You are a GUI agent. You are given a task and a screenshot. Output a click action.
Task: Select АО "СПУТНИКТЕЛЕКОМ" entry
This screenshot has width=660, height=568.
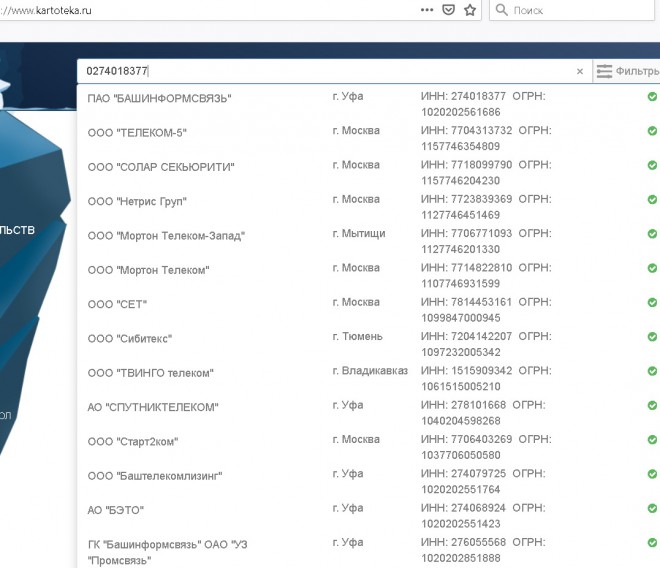pyautogui.click(x=153, y=408)
